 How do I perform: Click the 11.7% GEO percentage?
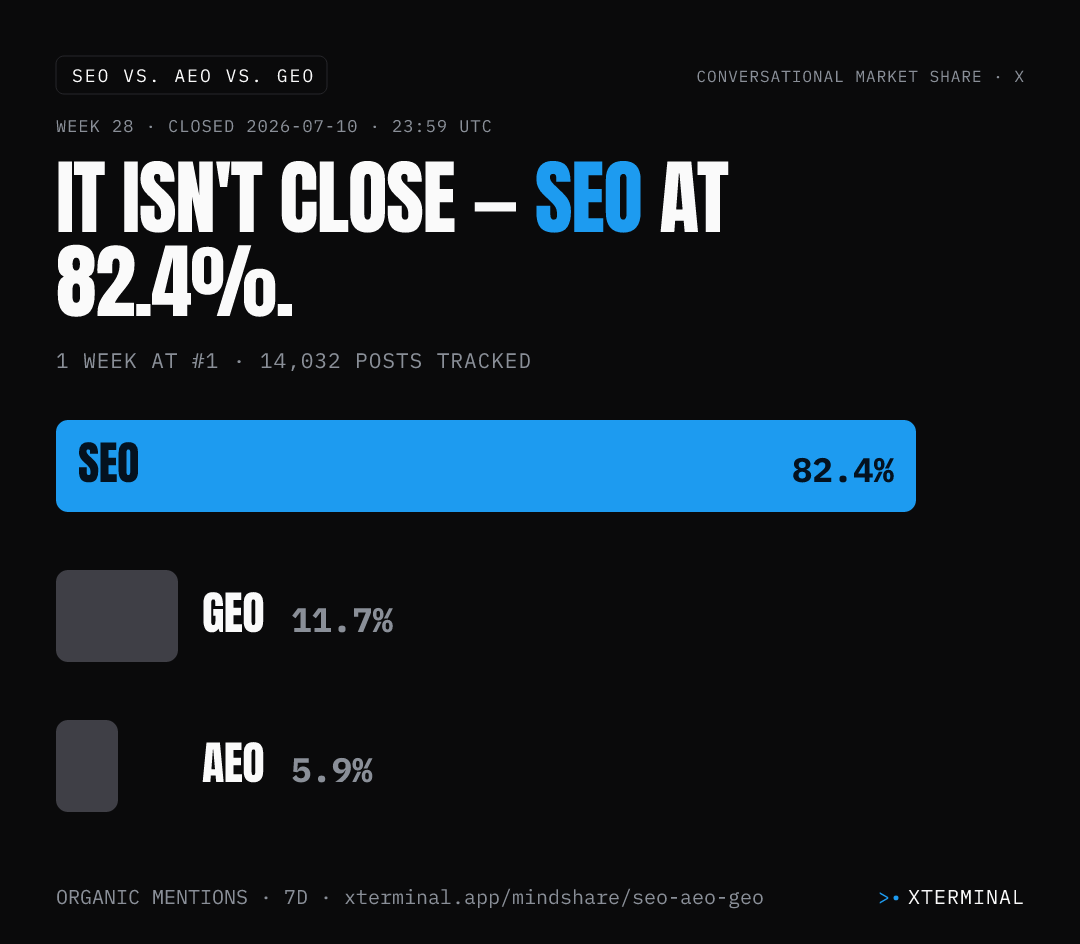click(342, 620)
